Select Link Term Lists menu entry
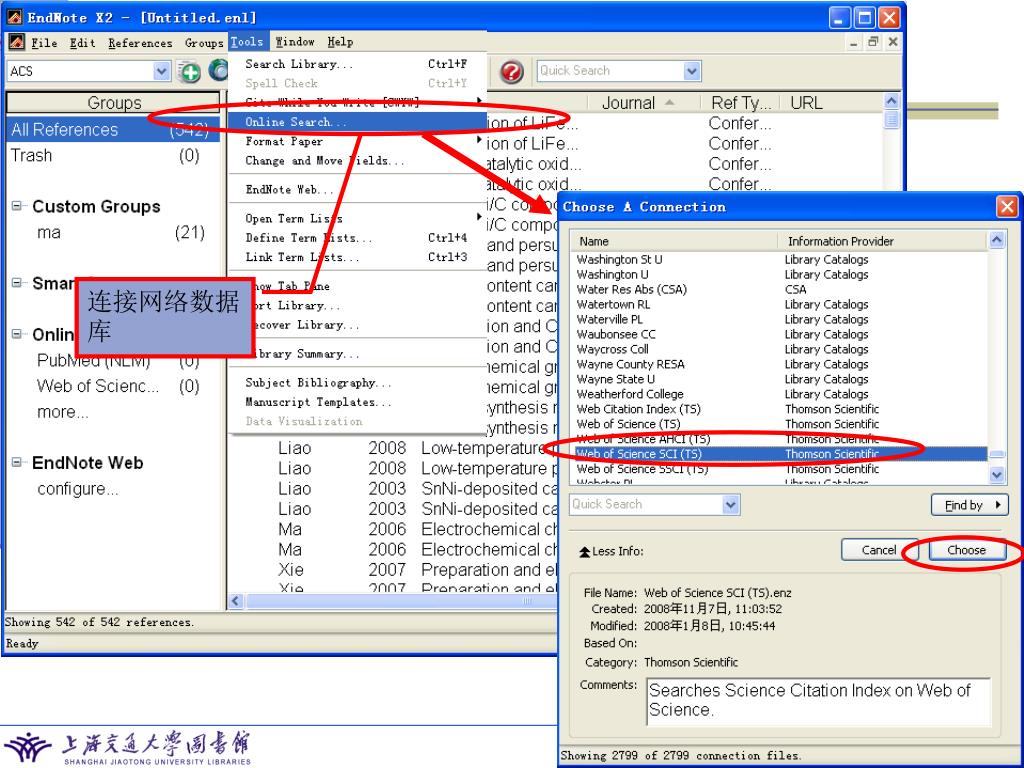 pos(357,257)
